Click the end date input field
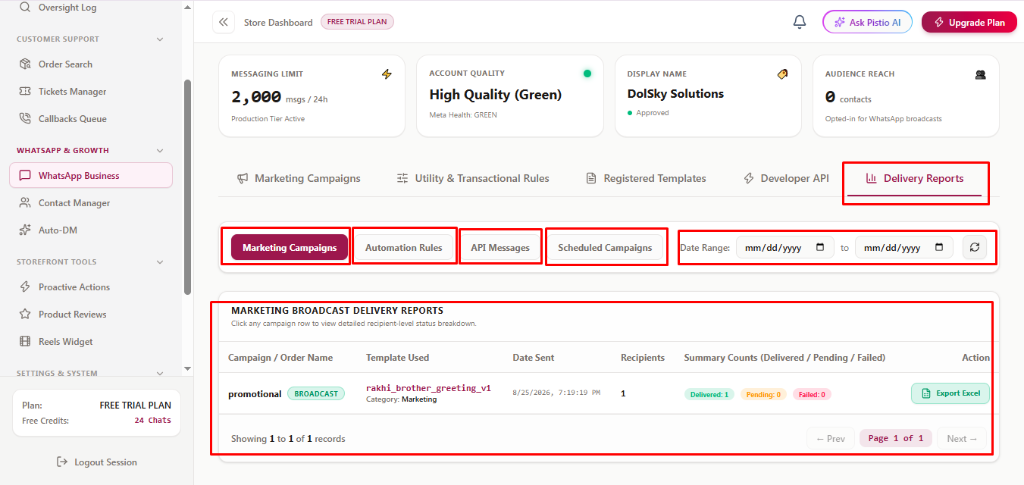The height and width of the screenshot is (485, 1024). click(904, 248)
